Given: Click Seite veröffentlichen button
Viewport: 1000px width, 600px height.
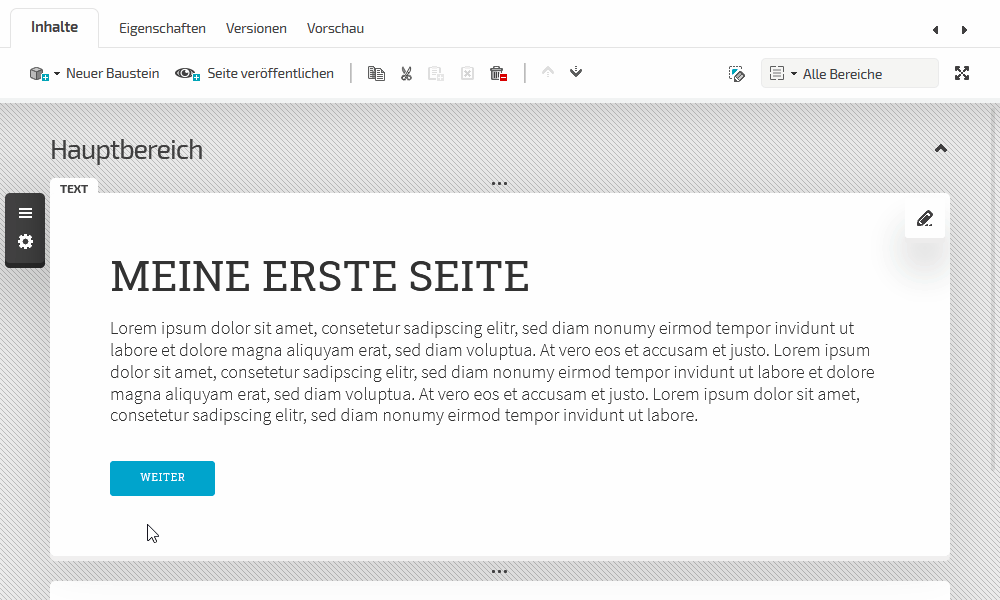Looking at the screenshot, I should [255, 73].
